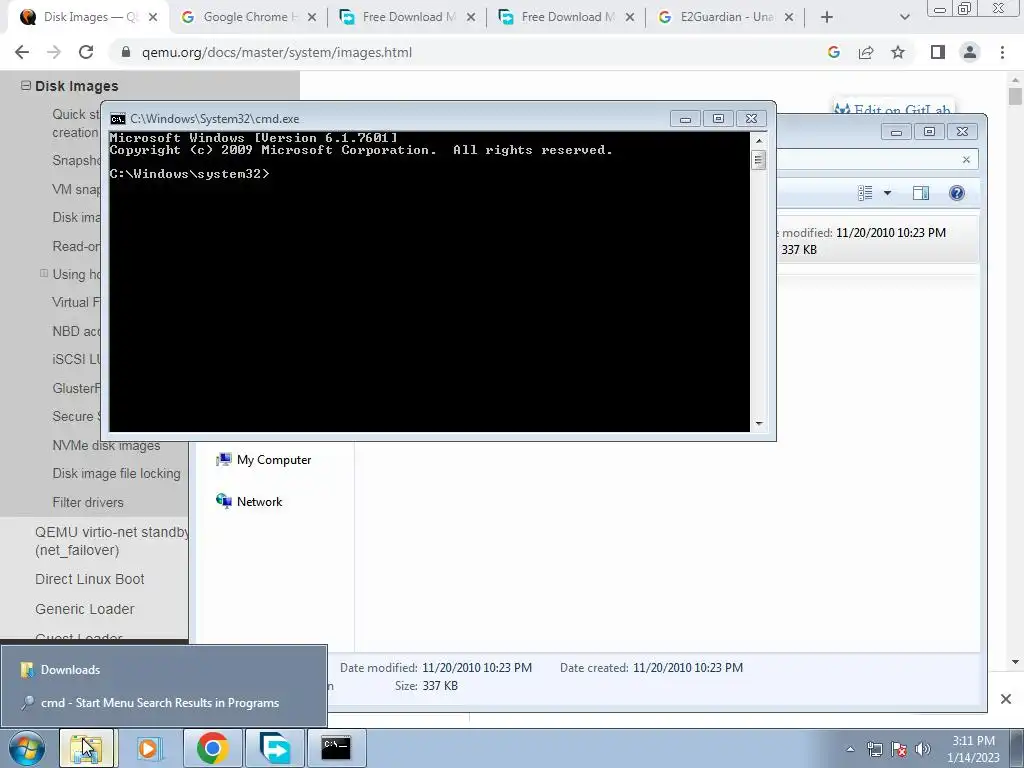Open Direct Linux Boot link
The image size is (1024, 768).
pyautogui.click(x=89, y=579)
